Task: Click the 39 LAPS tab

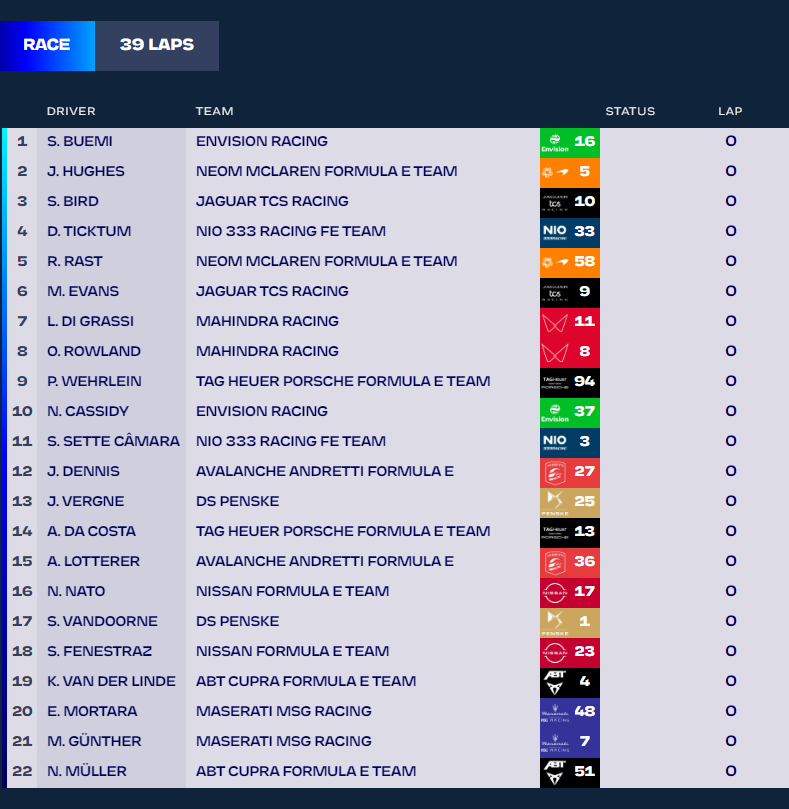Action: coord(157,45)
